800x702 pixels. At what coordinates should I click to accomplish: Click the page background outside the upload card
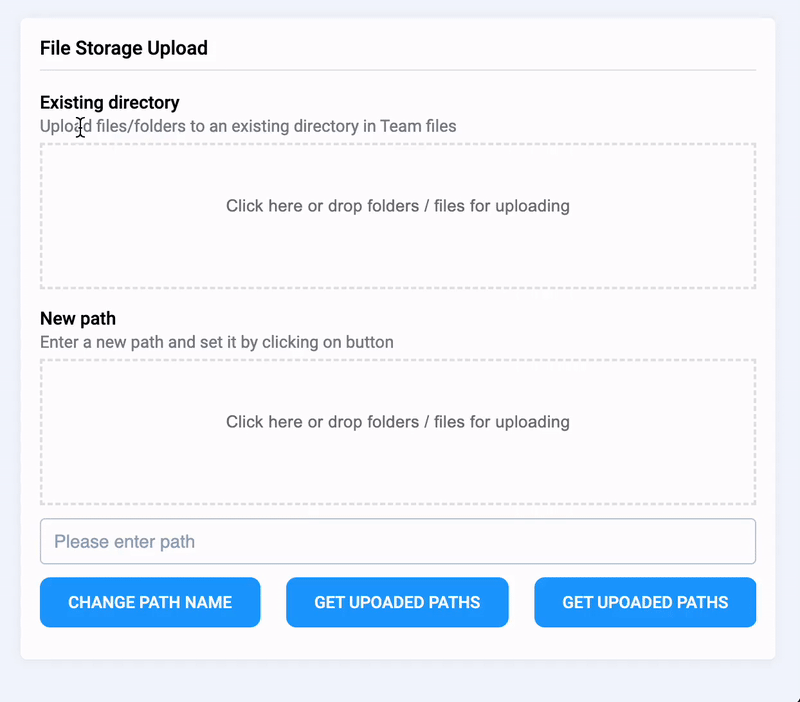click(x=400, y=685)
